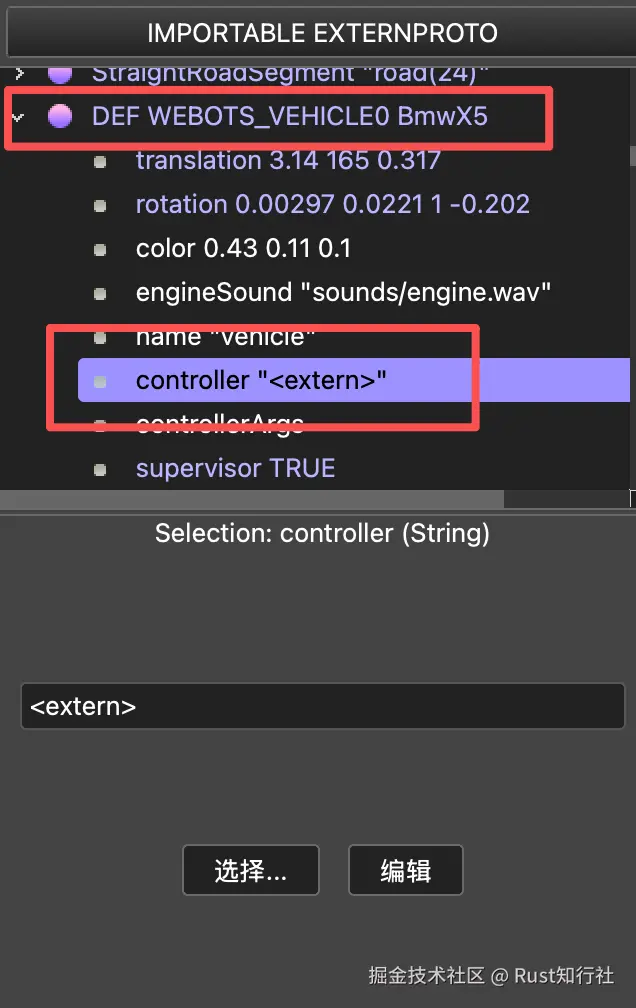Click inside the <extern> text field
Image resolution: width=636 pixels, height=1008 pixels.
coord(320,706)
